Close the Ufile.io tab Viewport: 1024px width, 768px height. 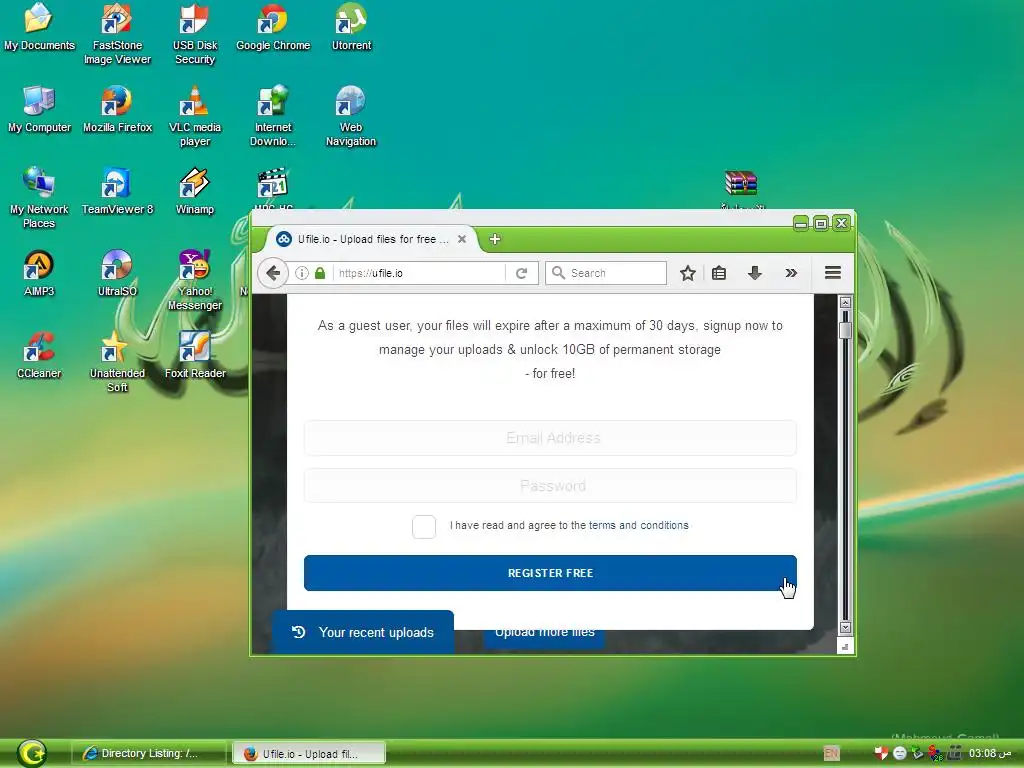click(462, 239)
